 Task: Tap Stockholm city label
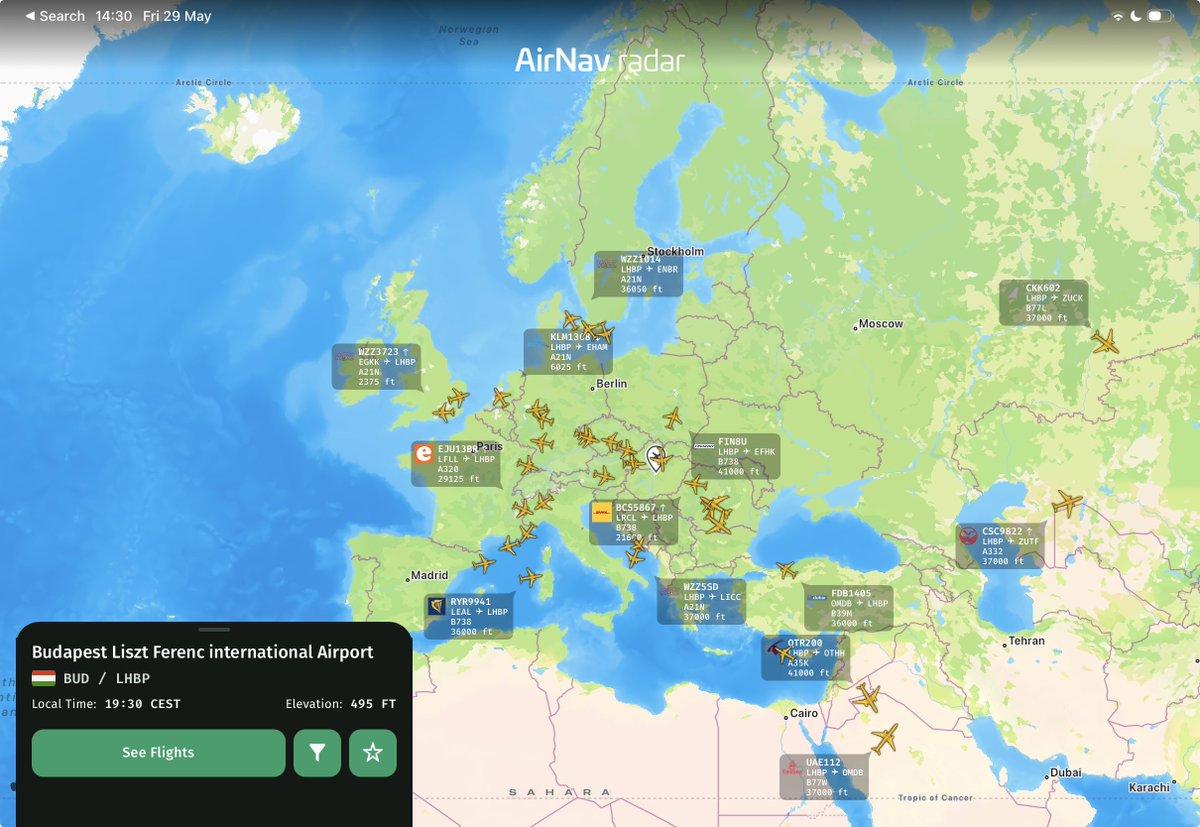pyautogui.click(x=675, y=251)
